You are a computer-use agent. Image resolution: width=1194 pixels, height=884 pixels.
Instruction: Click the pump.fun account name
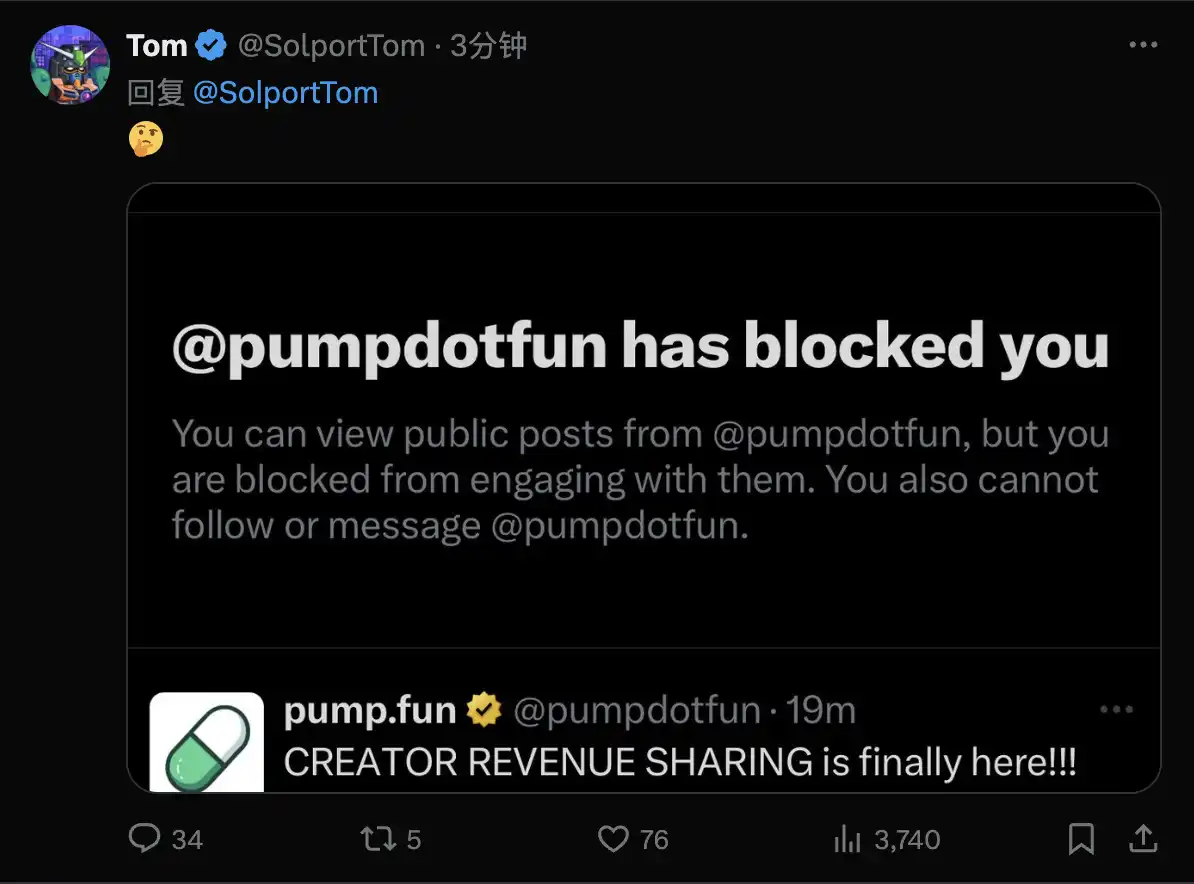point(369,711)
